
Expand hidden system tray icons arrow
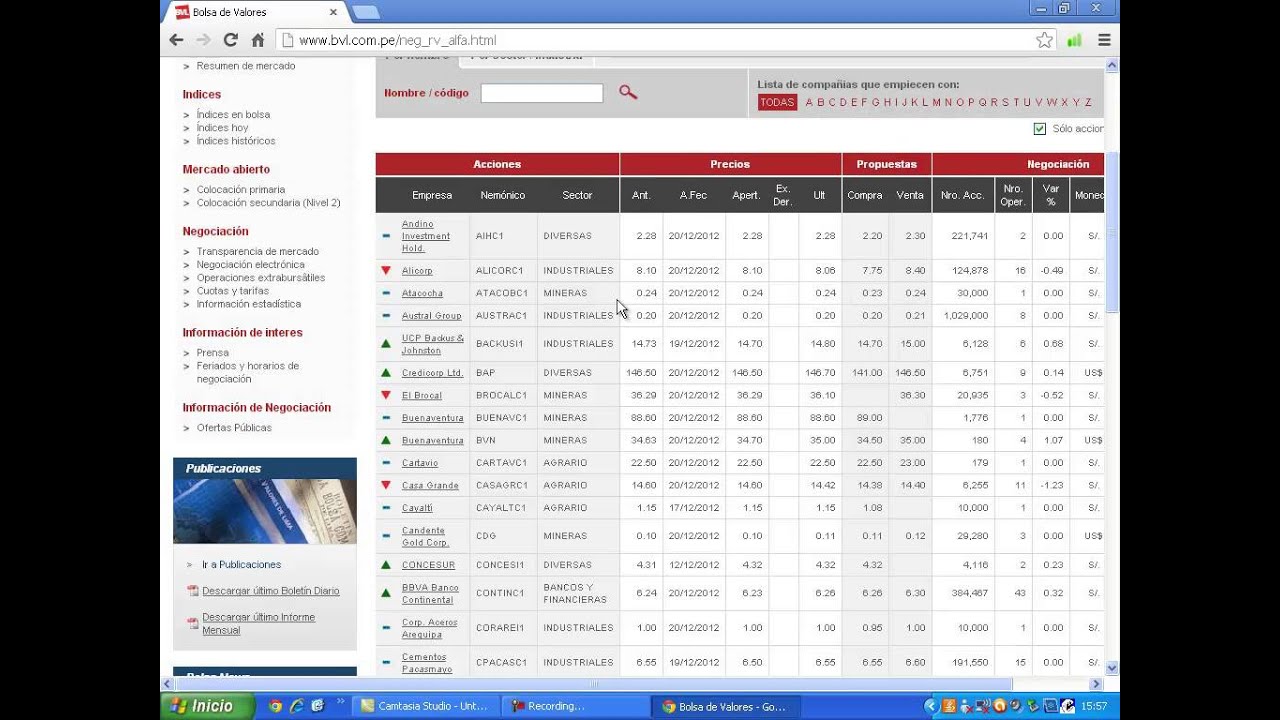[x=931, y=706]
